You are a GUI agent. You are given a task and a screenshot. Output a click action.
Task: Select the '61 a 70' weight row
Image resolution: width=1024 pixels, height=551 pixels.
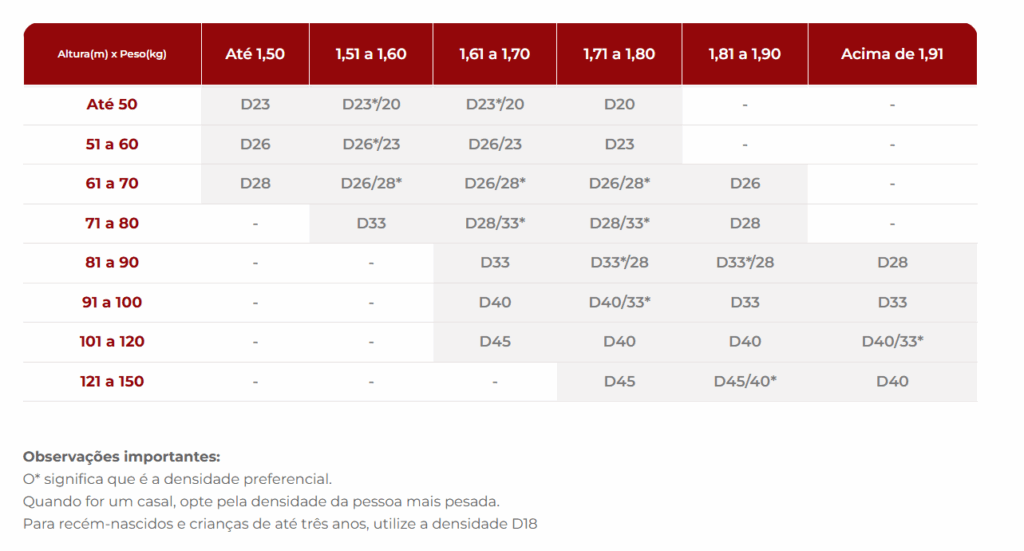tap(112, 183)
